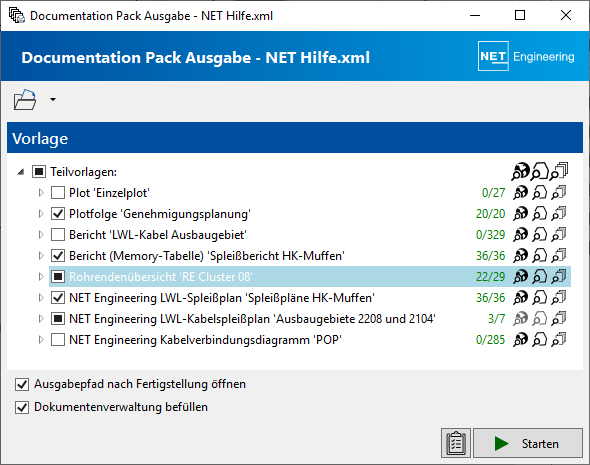Viewport: 590px width, 465px height.
Task: Check Bericht 'LWL-Kabel Ausbaugebiet' checkbox
Action: click(x=58, y=235)
